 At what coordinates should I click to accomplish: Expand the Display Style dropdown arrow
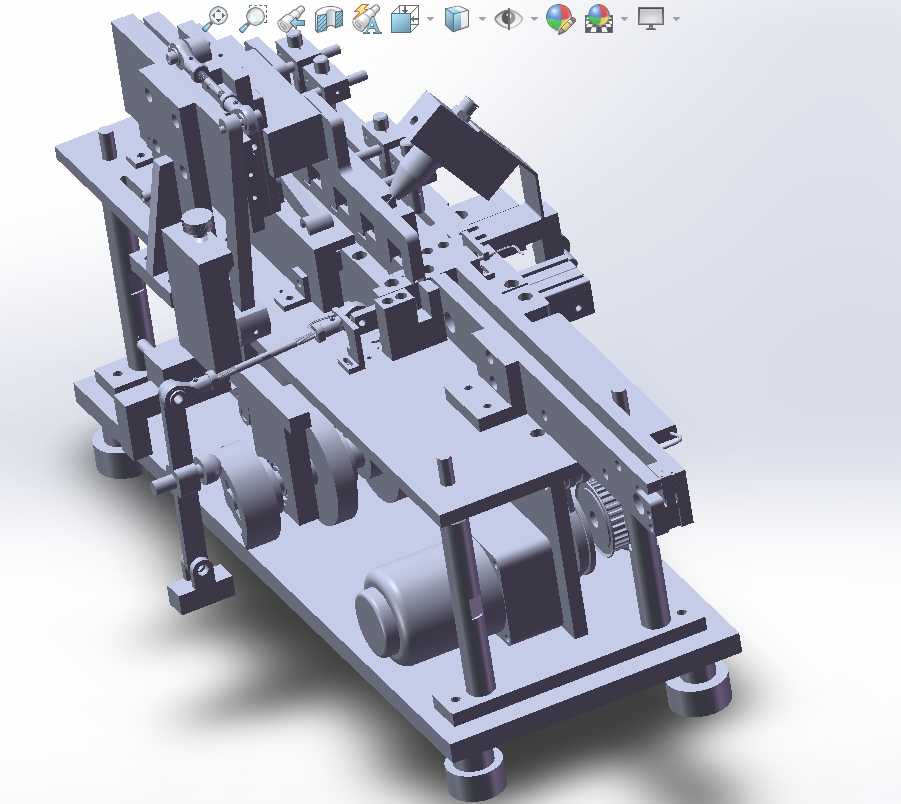pos(482,19)
